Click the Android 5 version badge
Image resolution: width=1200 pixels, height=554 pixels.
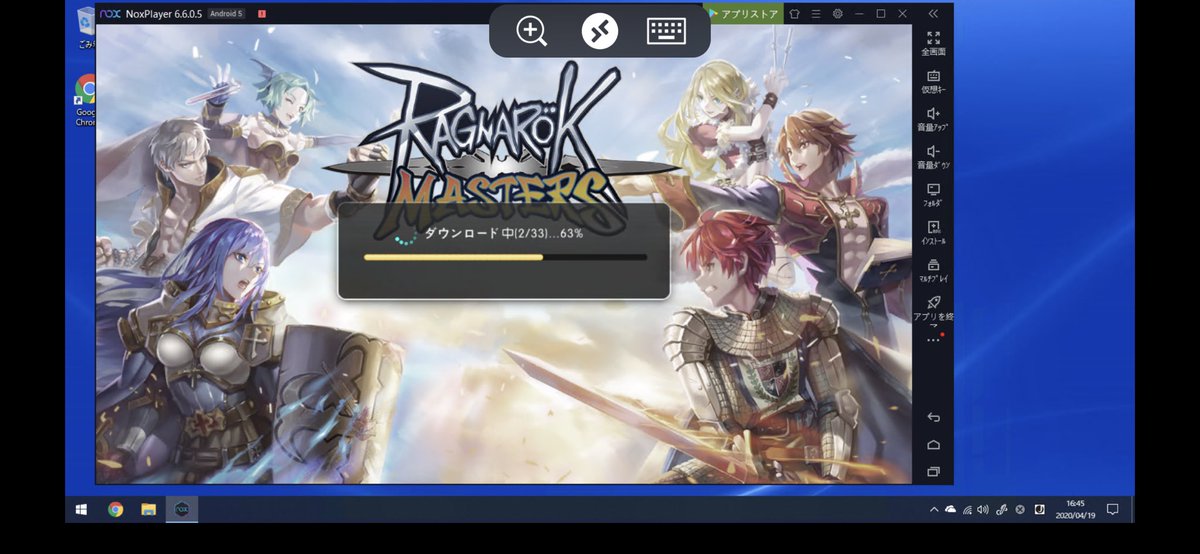tap(226, 14)
